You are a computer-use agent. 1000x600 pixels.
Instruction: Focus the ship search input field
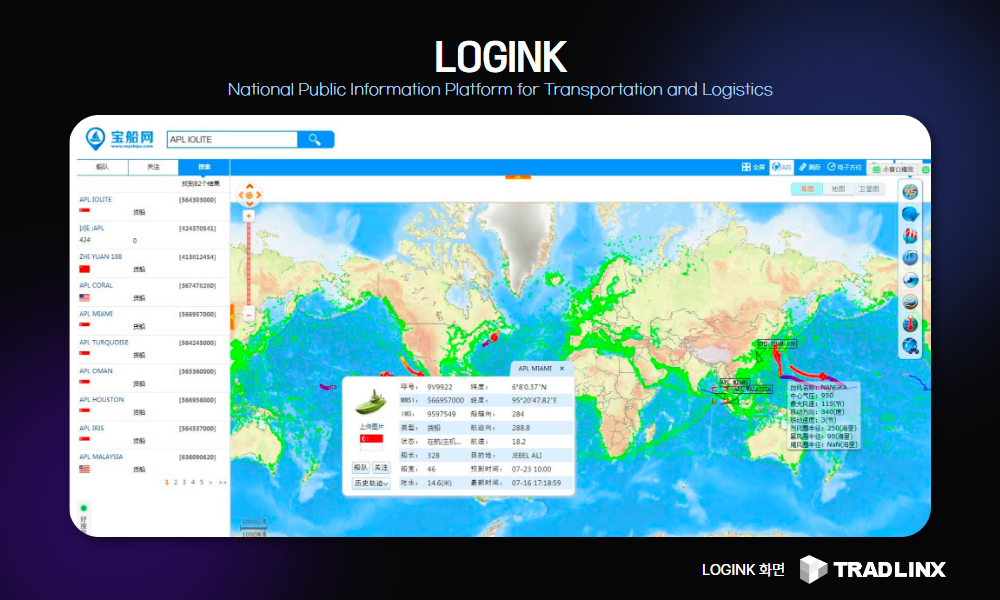pos(232,139)
